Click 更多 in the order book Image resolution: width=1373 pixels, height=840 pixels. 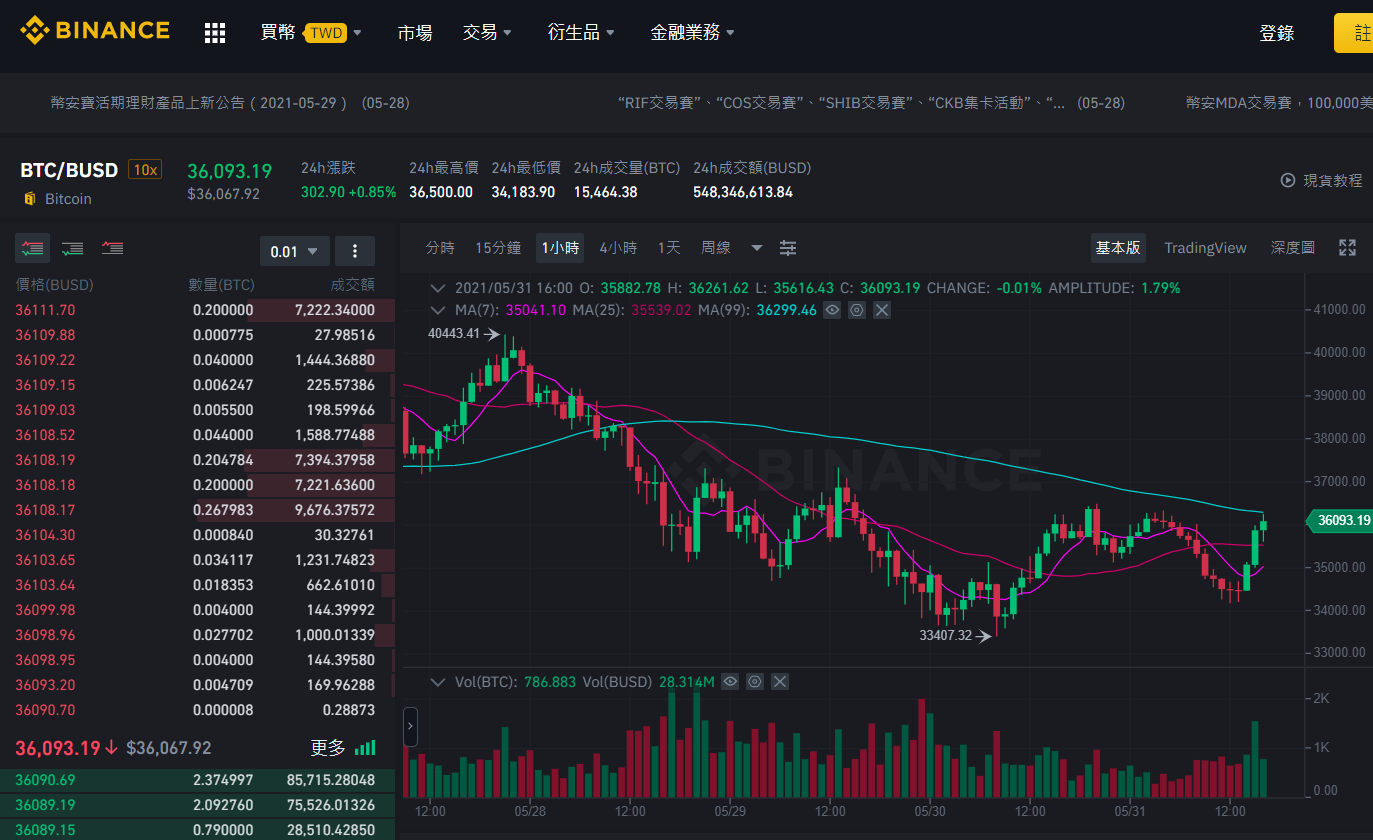(x=328, y=748)
